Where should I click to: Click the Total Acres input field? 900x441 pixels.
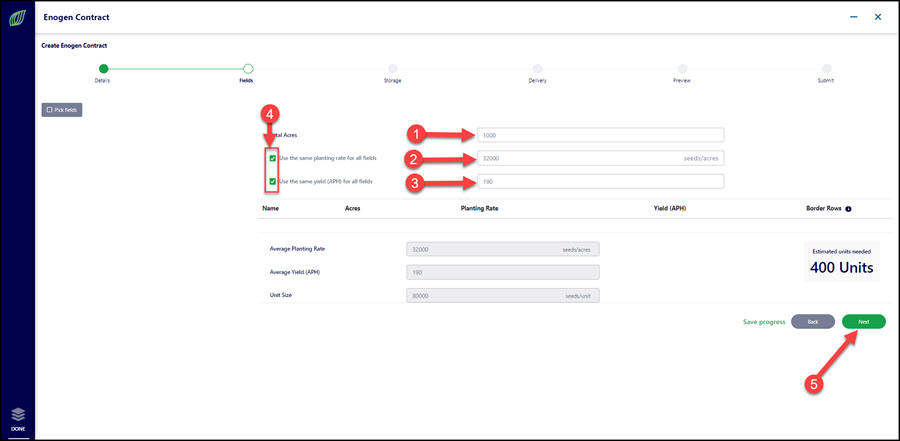coord(600,135)
